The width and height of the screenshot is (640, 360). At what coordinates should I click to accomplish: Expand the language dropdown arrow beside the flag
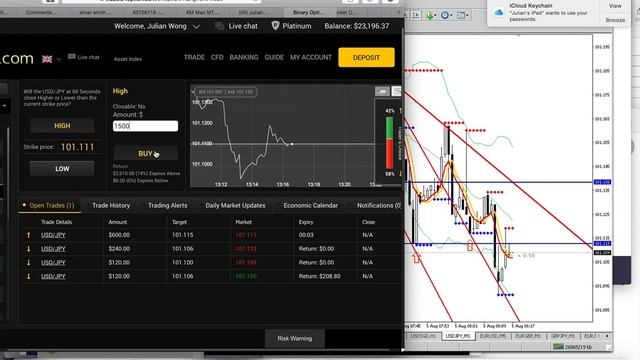coord(59,60)
